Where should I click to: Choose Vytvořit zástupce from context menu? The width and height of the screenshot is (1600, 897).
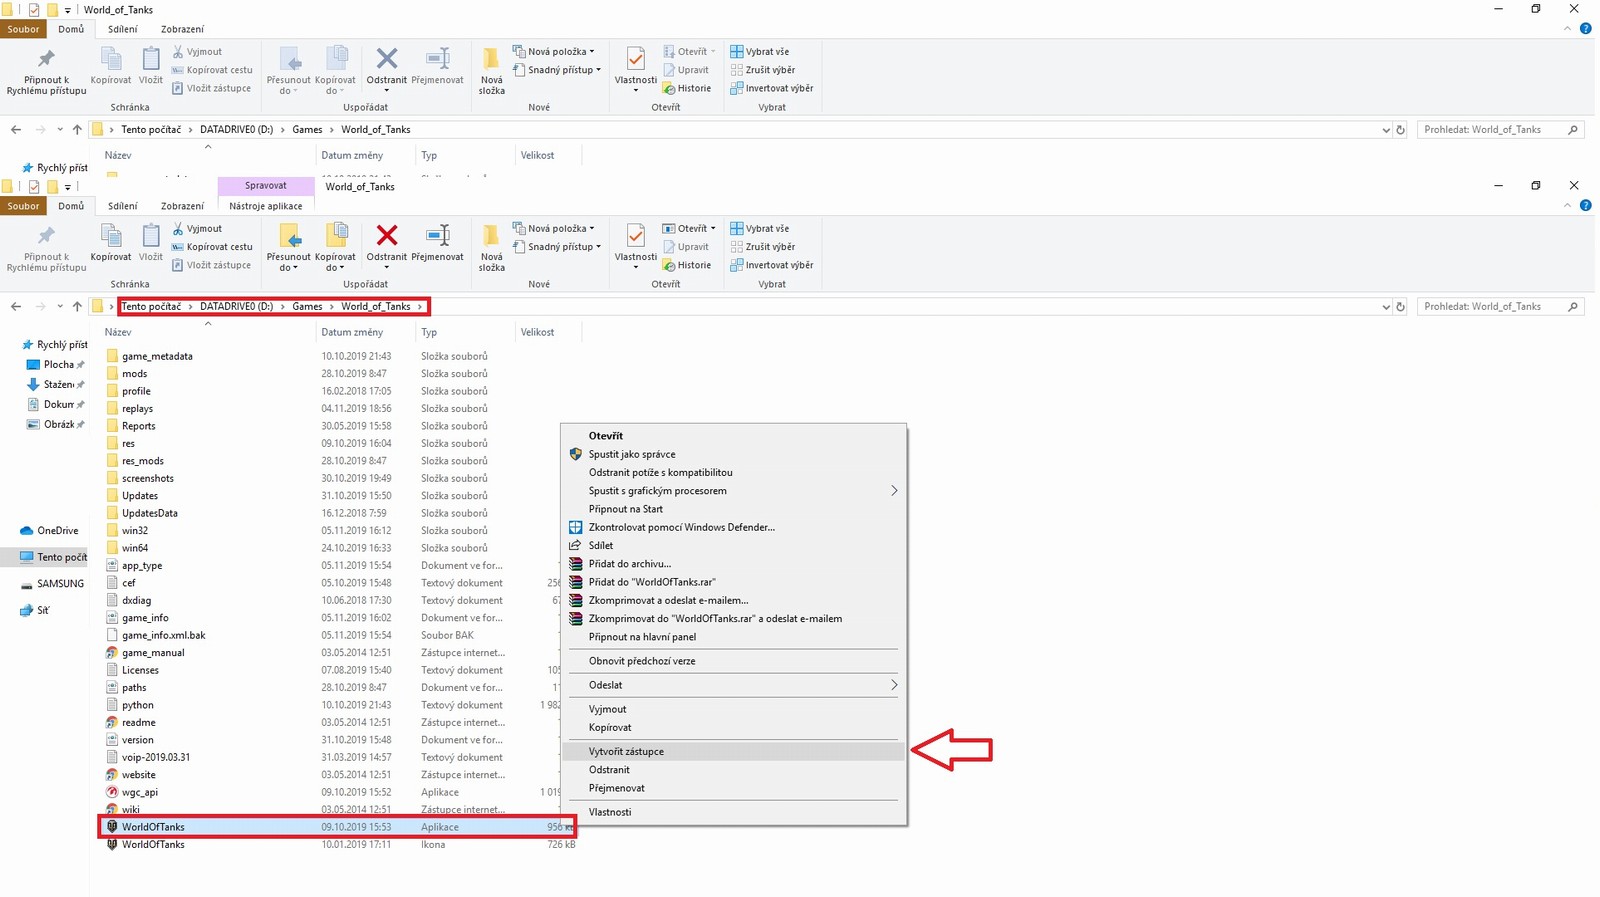[626, 752]
